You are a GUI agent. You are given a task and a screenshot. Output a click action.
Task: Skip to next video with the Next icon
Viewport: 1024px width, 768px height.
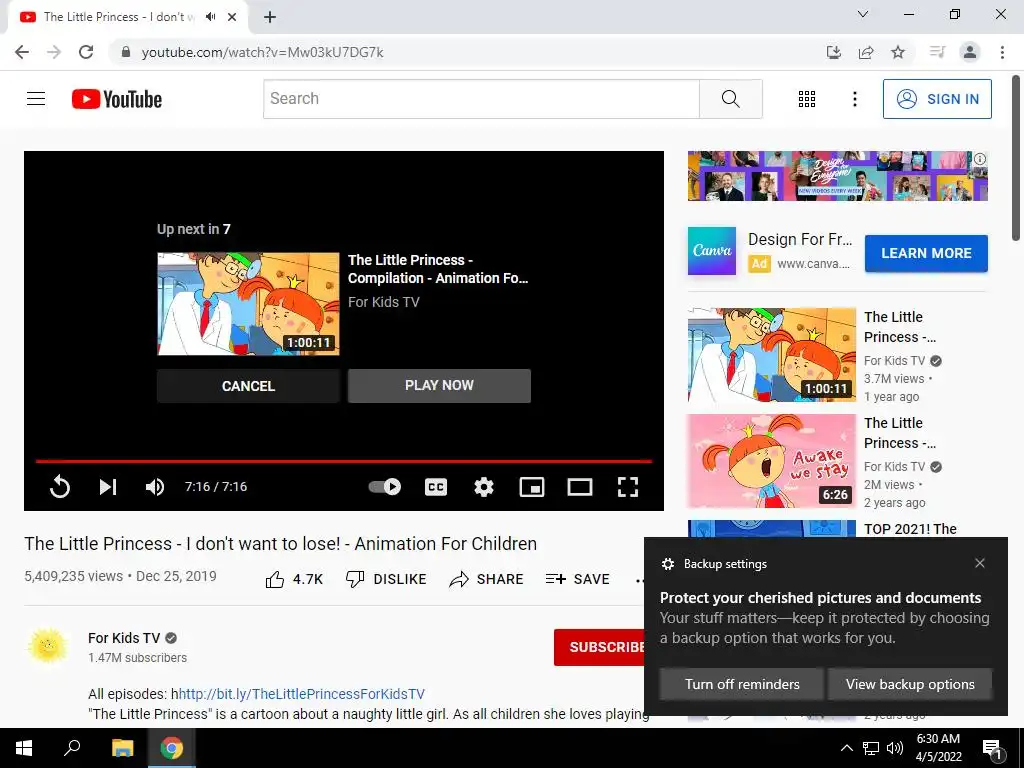pos(108,487)
